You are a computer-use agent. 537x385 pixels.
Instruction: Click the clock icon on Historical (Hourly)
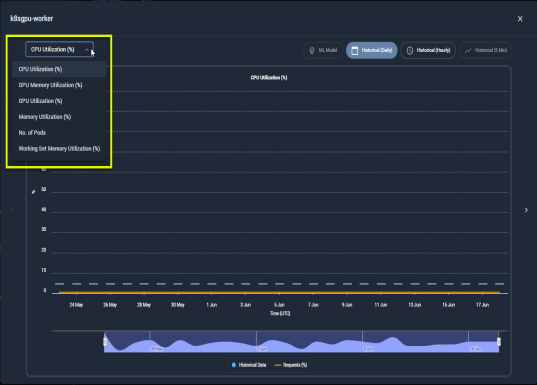(x=410, y=51)
